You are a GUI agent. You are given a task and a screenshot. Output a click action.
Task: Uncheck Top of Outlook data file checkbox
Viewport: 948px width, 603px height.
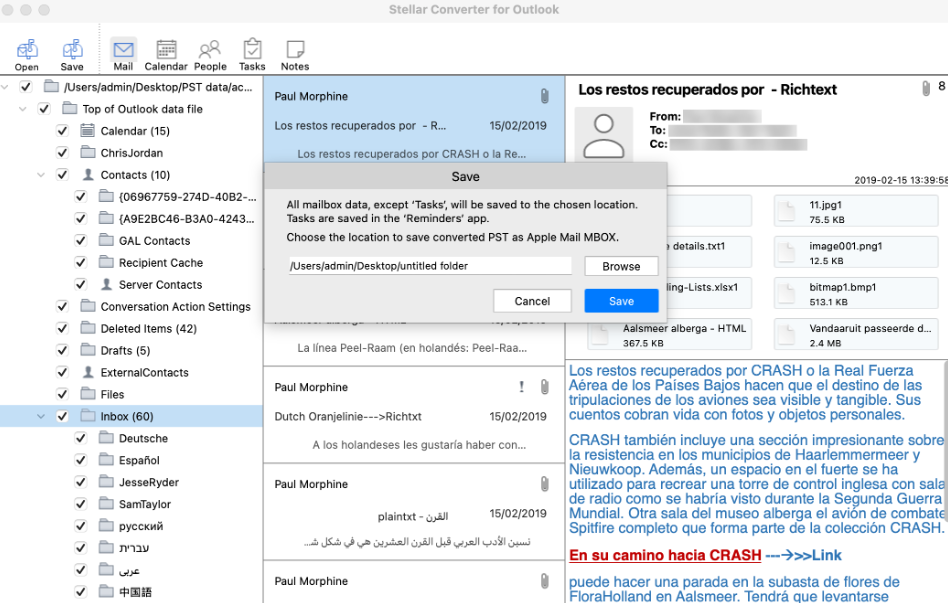44,109
